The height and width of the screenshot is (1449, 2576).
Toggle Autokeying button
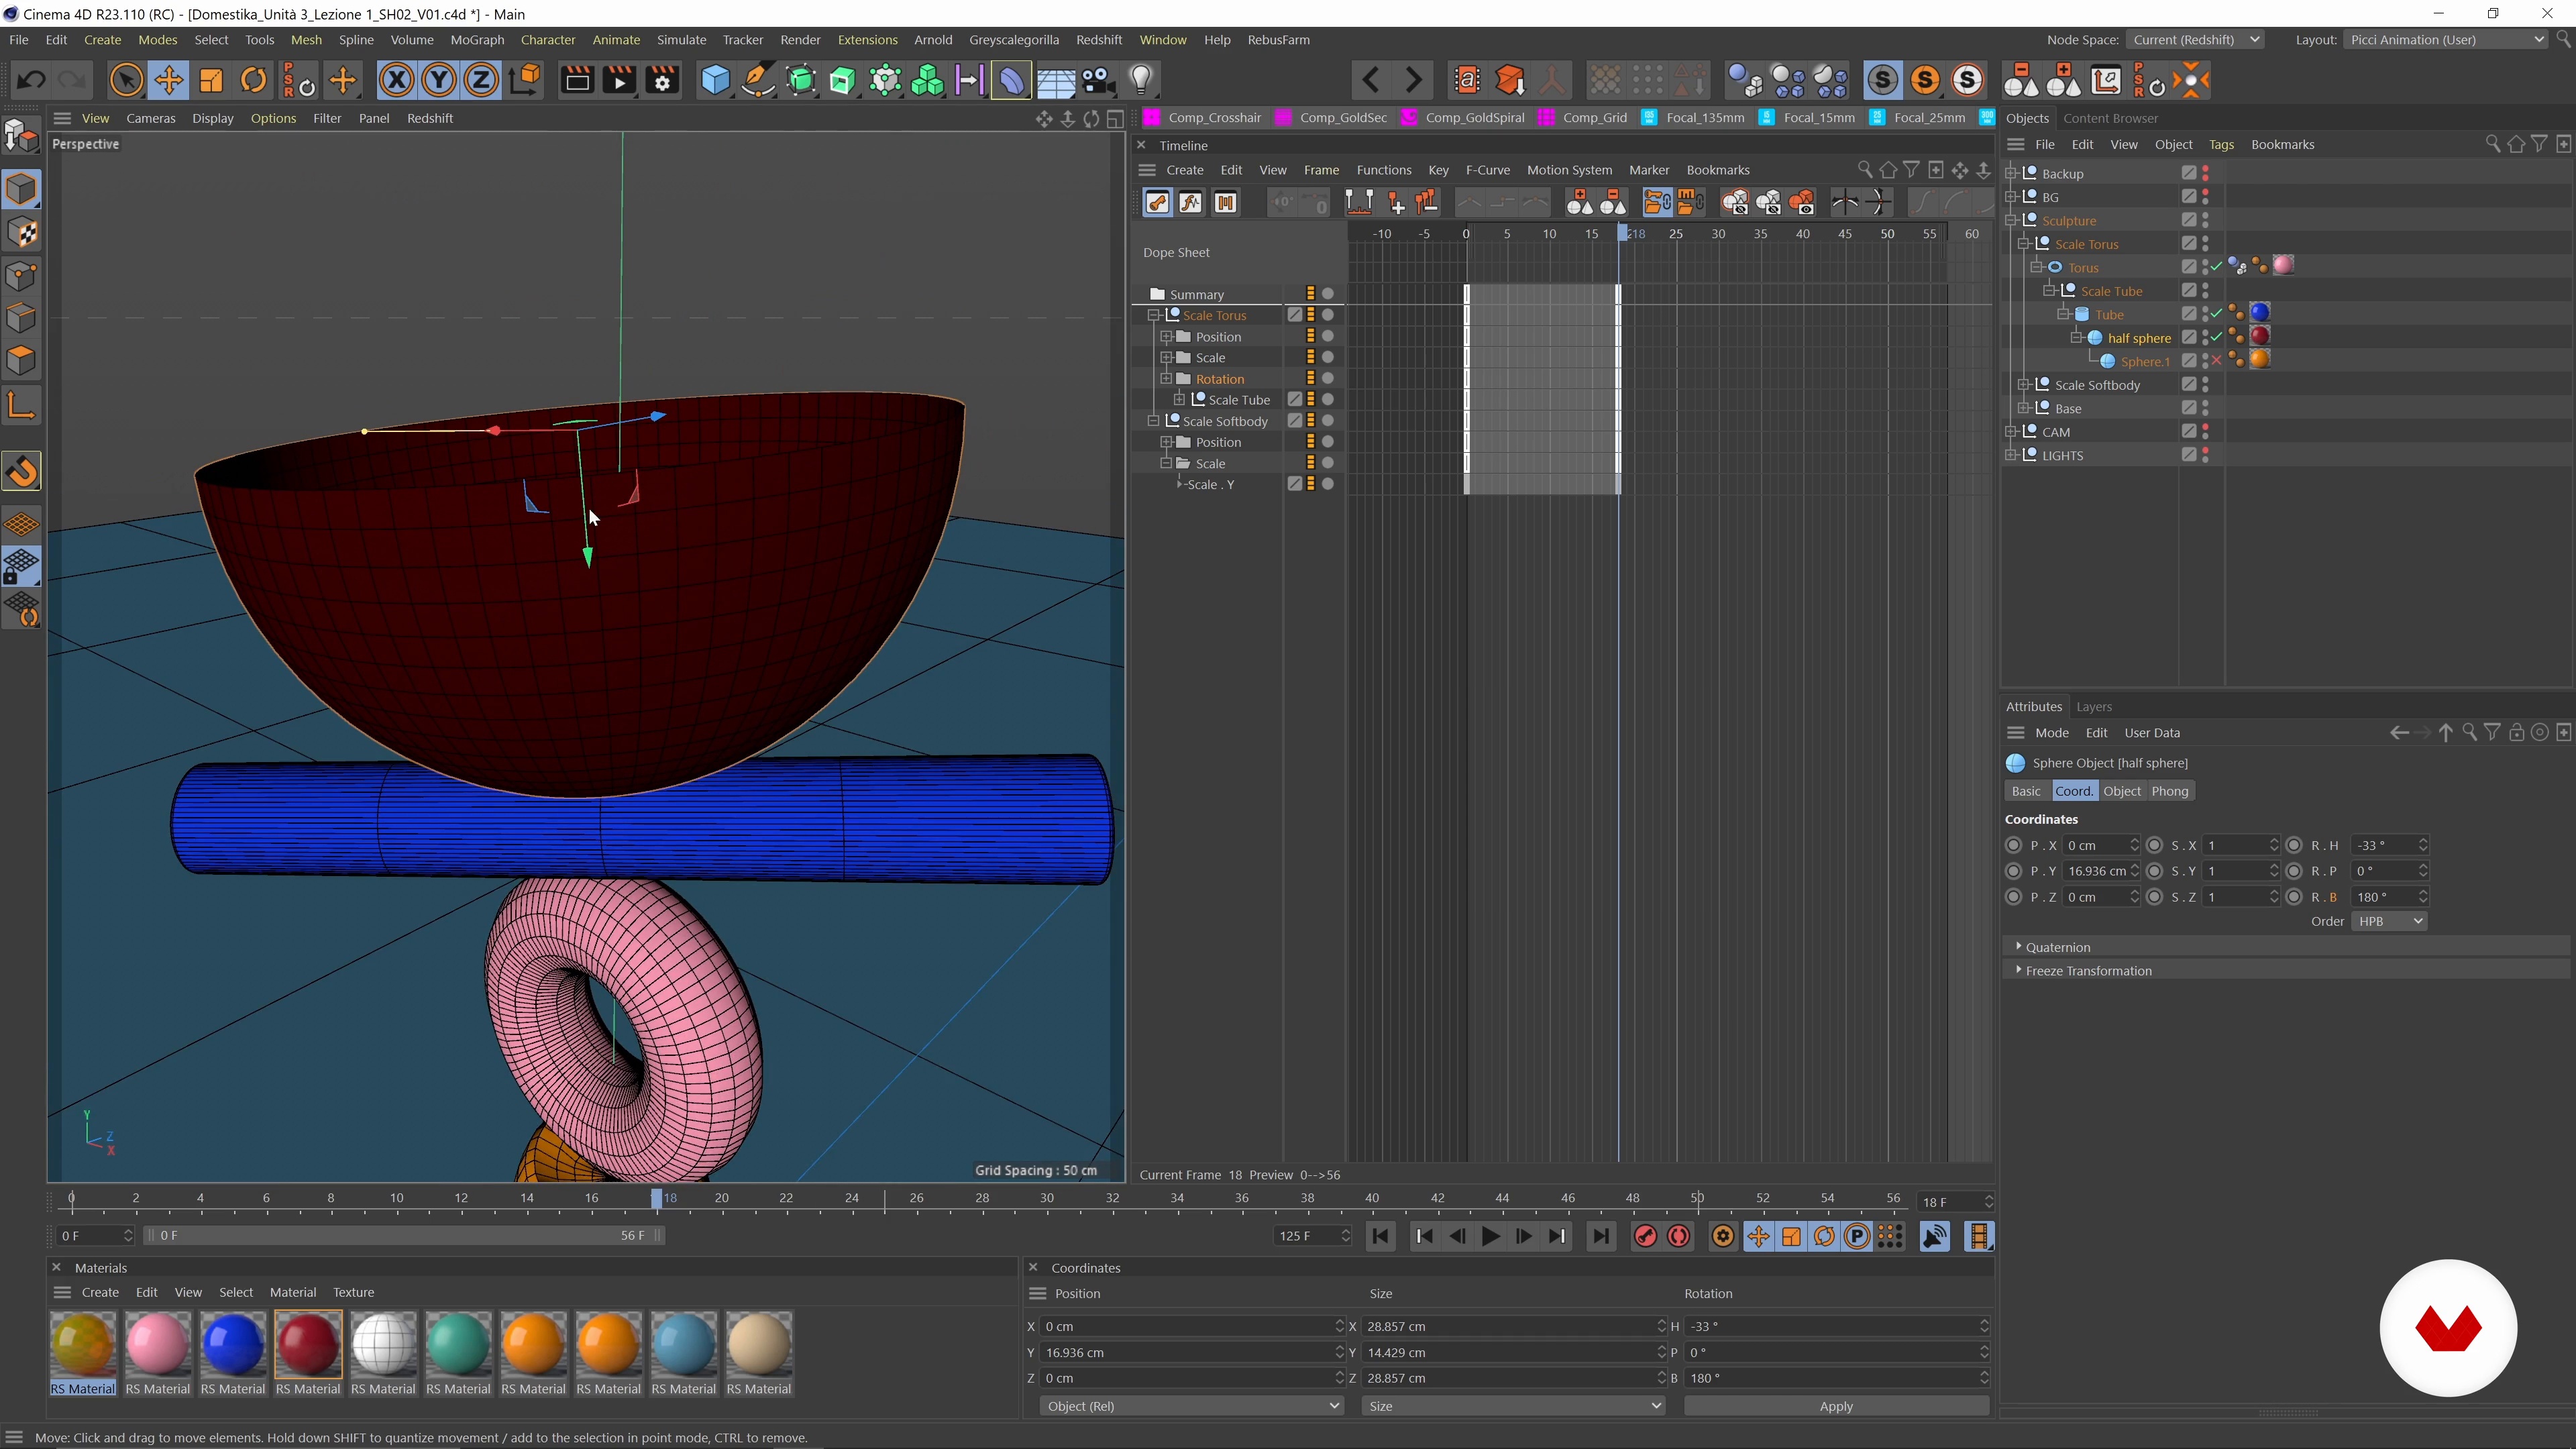coord(1679,1237)
